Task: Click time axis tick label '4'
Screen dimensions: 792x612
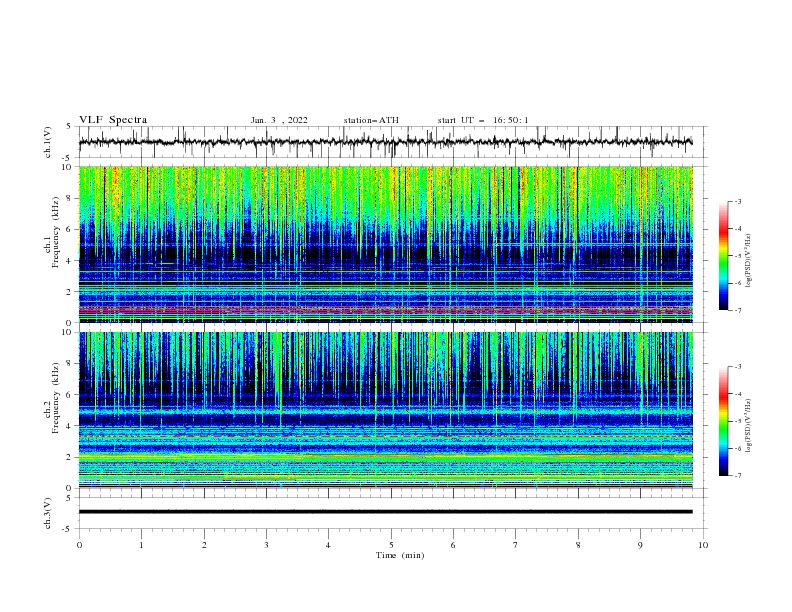Action: coord(328,545)
